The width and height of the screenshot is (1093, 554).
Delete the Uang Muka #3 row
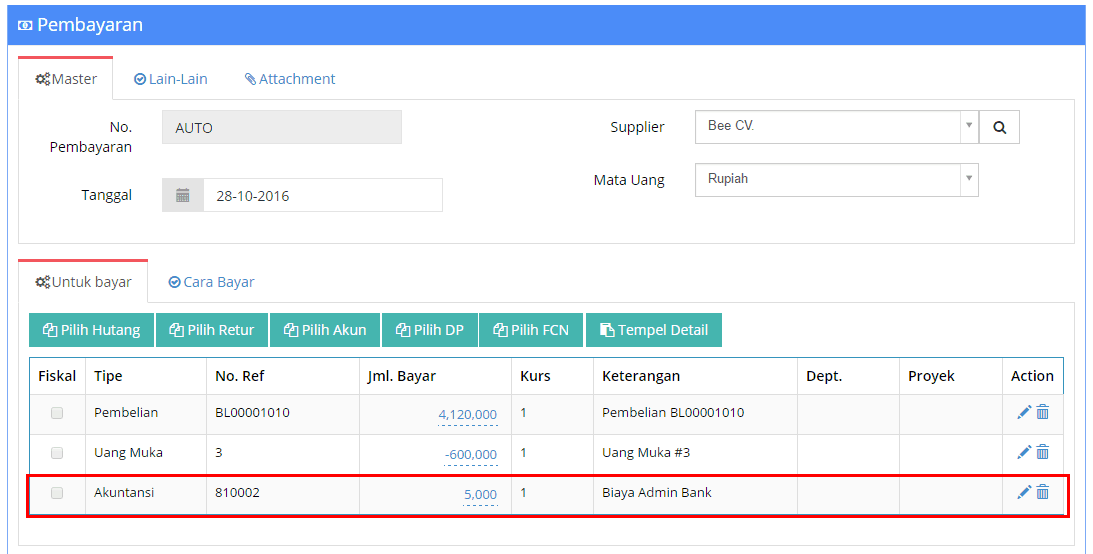(1043, 453)
